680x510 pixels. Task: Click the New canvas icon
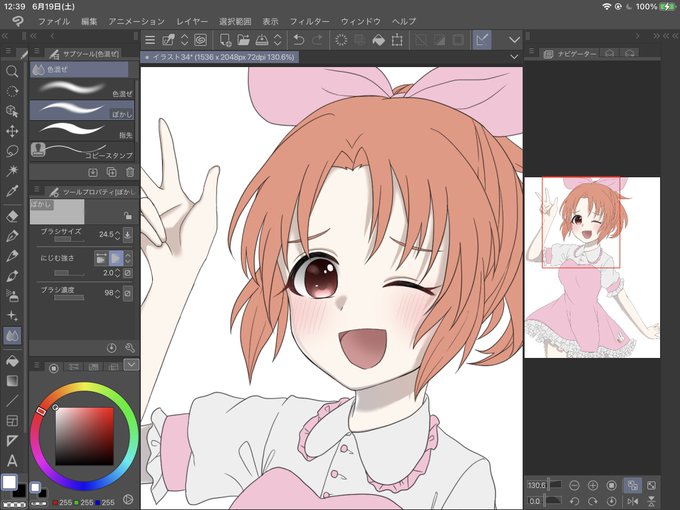225,40
